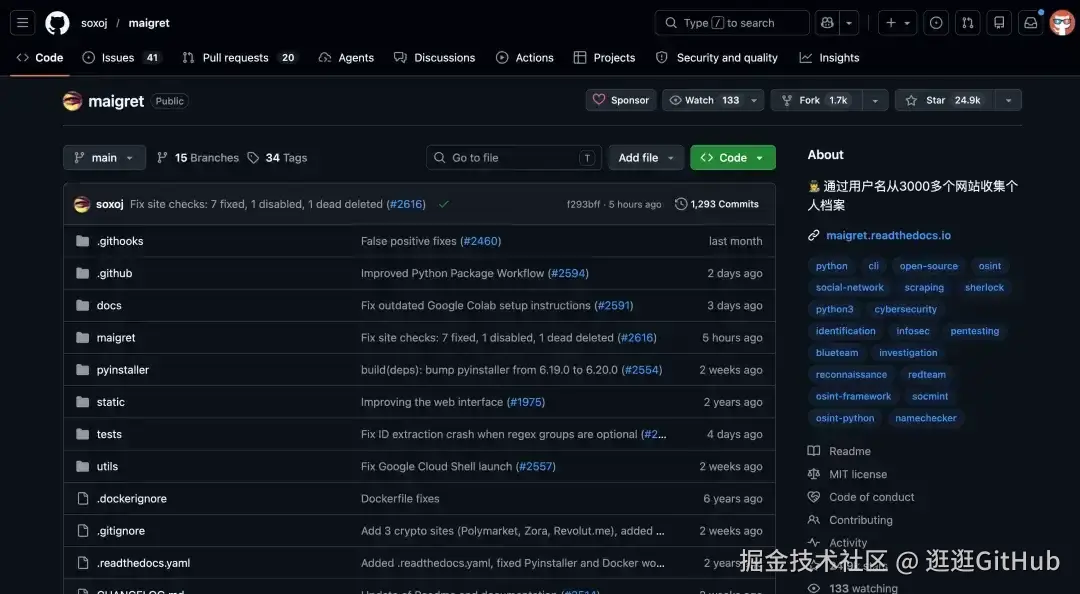The height and width of the screenshot is (594, 1080).
Task: Switch to the Code tab
Action: [x=39, y=58]
